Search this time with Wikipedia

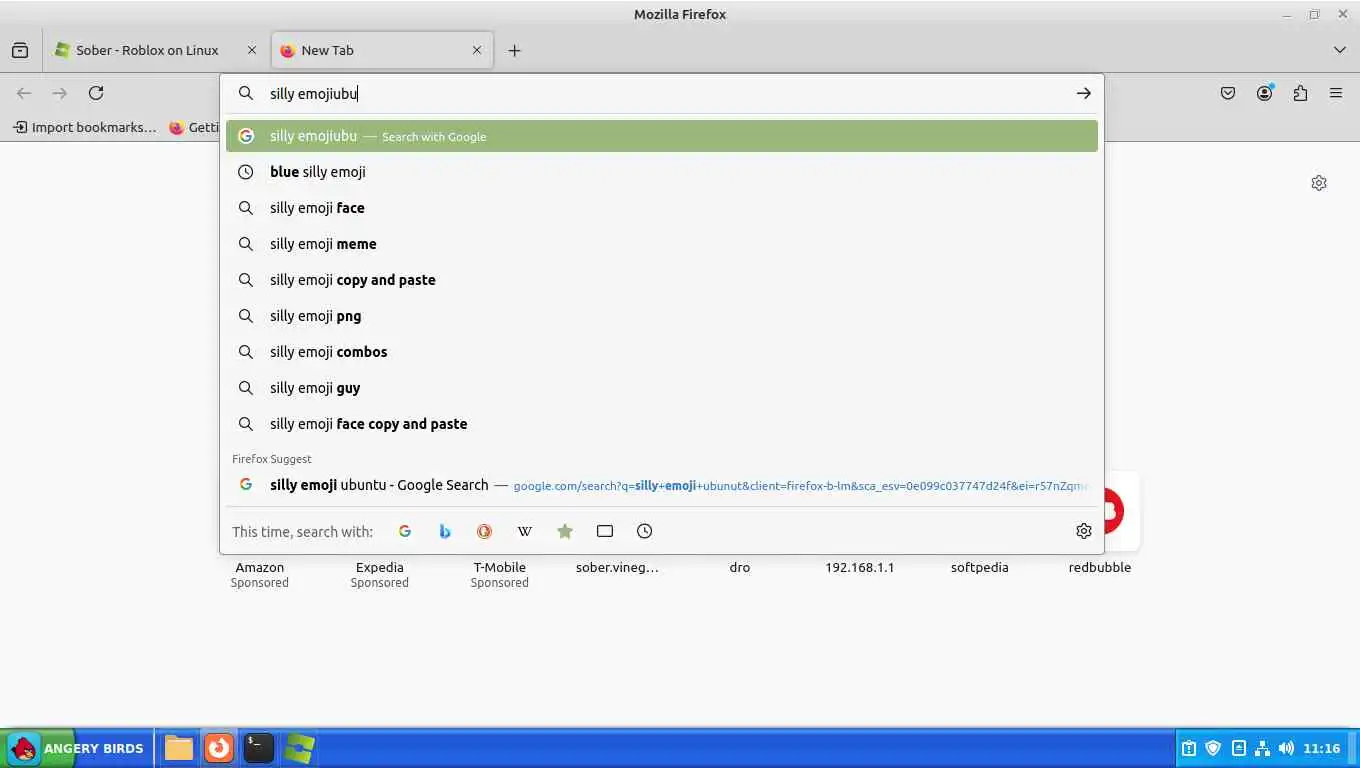point(525,531)
